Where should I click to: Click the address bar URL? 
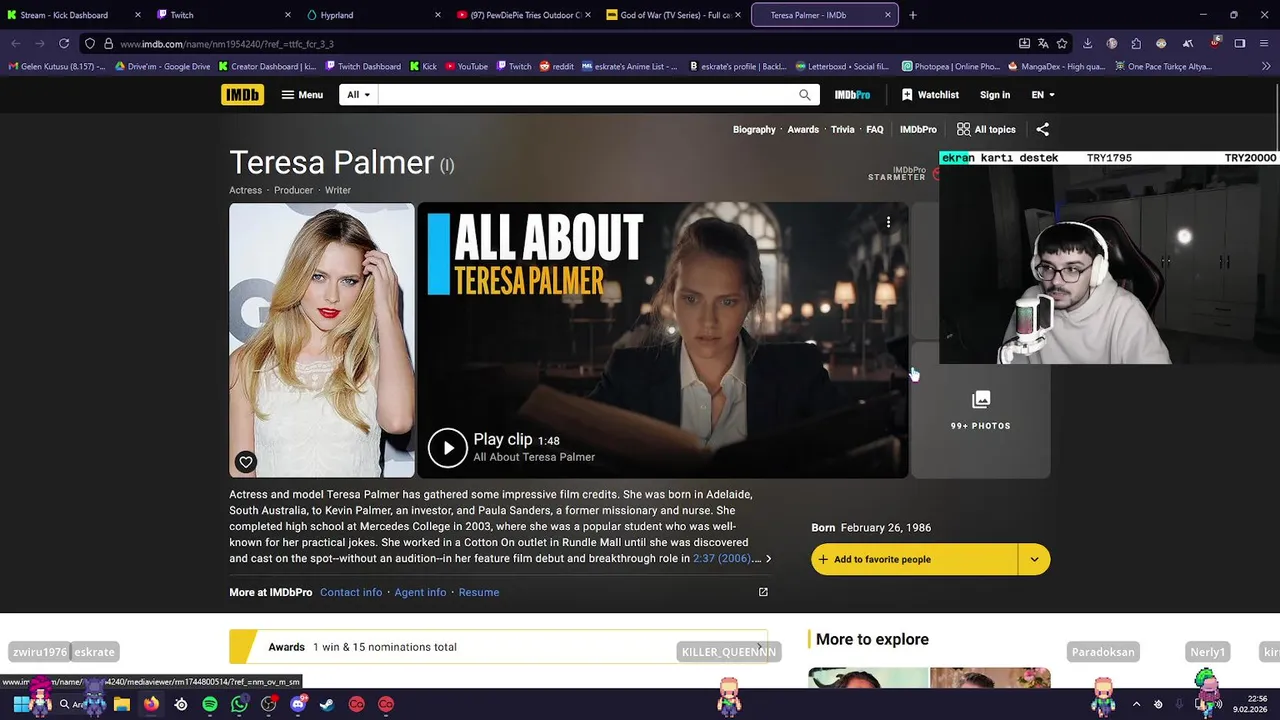coord(227,44)
